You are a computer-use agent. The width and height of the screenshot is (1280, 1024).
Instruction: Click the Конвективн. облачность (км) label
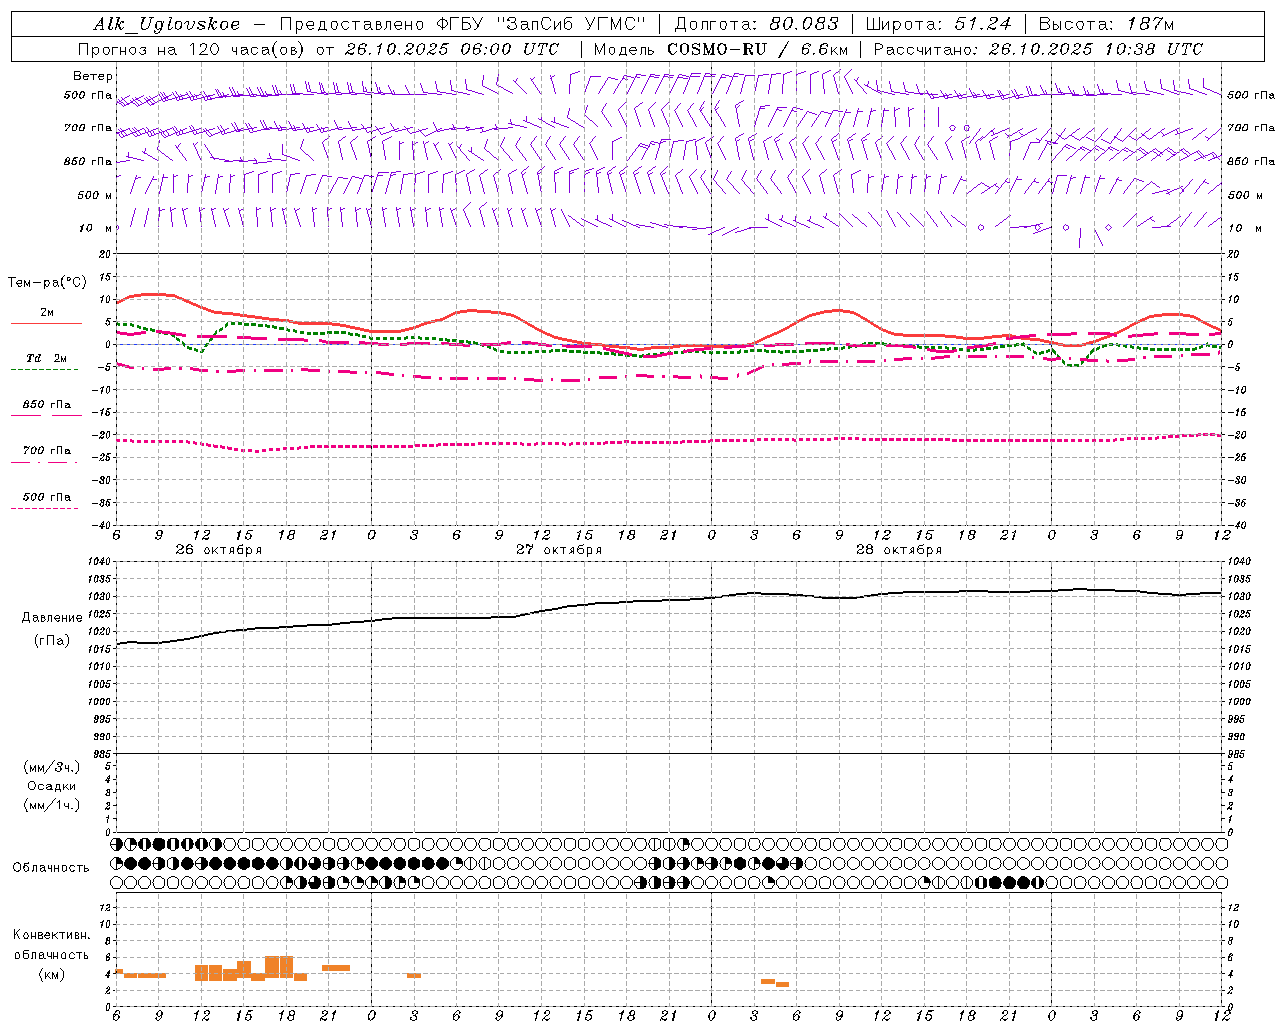(x=51, y=954)
